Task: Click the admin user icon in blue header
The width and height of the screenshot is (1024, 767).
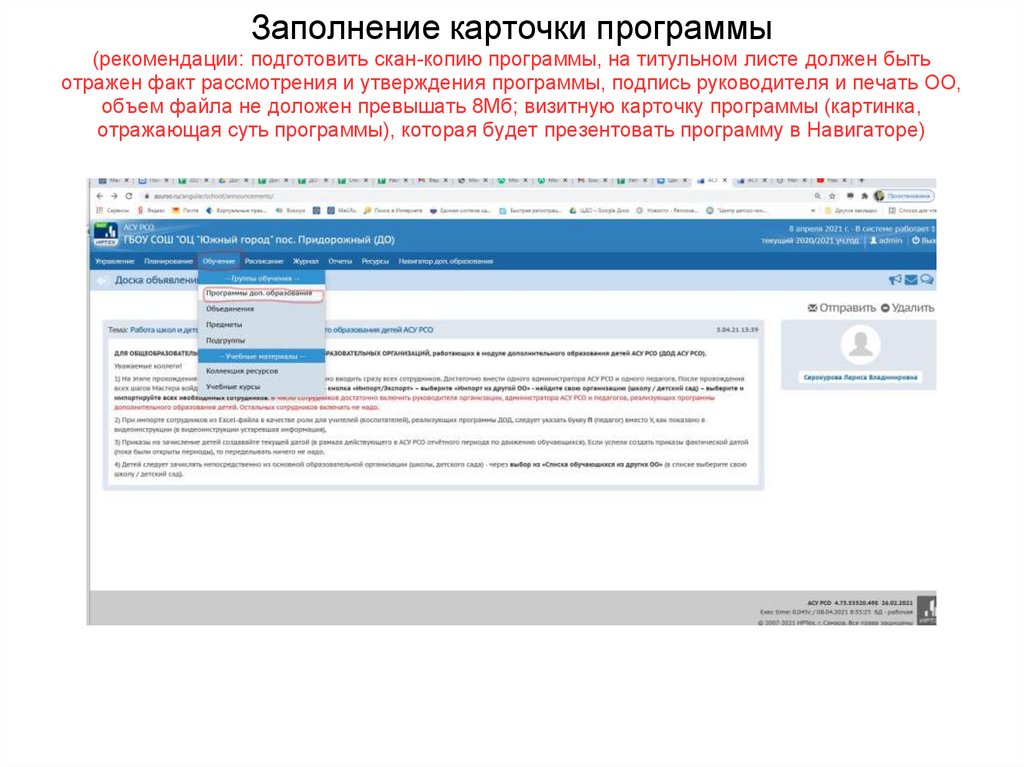Action: coord(873,241)
